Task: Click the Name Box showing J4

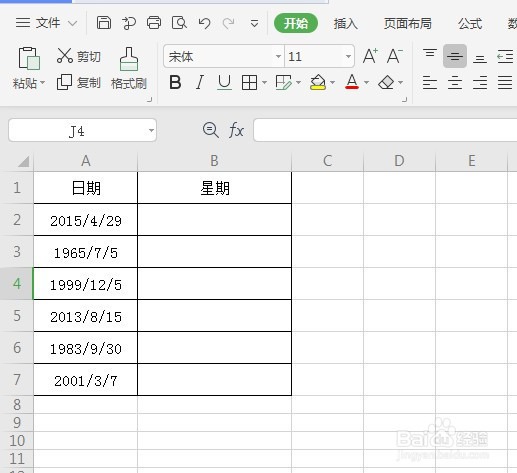Action: [76, 130]
